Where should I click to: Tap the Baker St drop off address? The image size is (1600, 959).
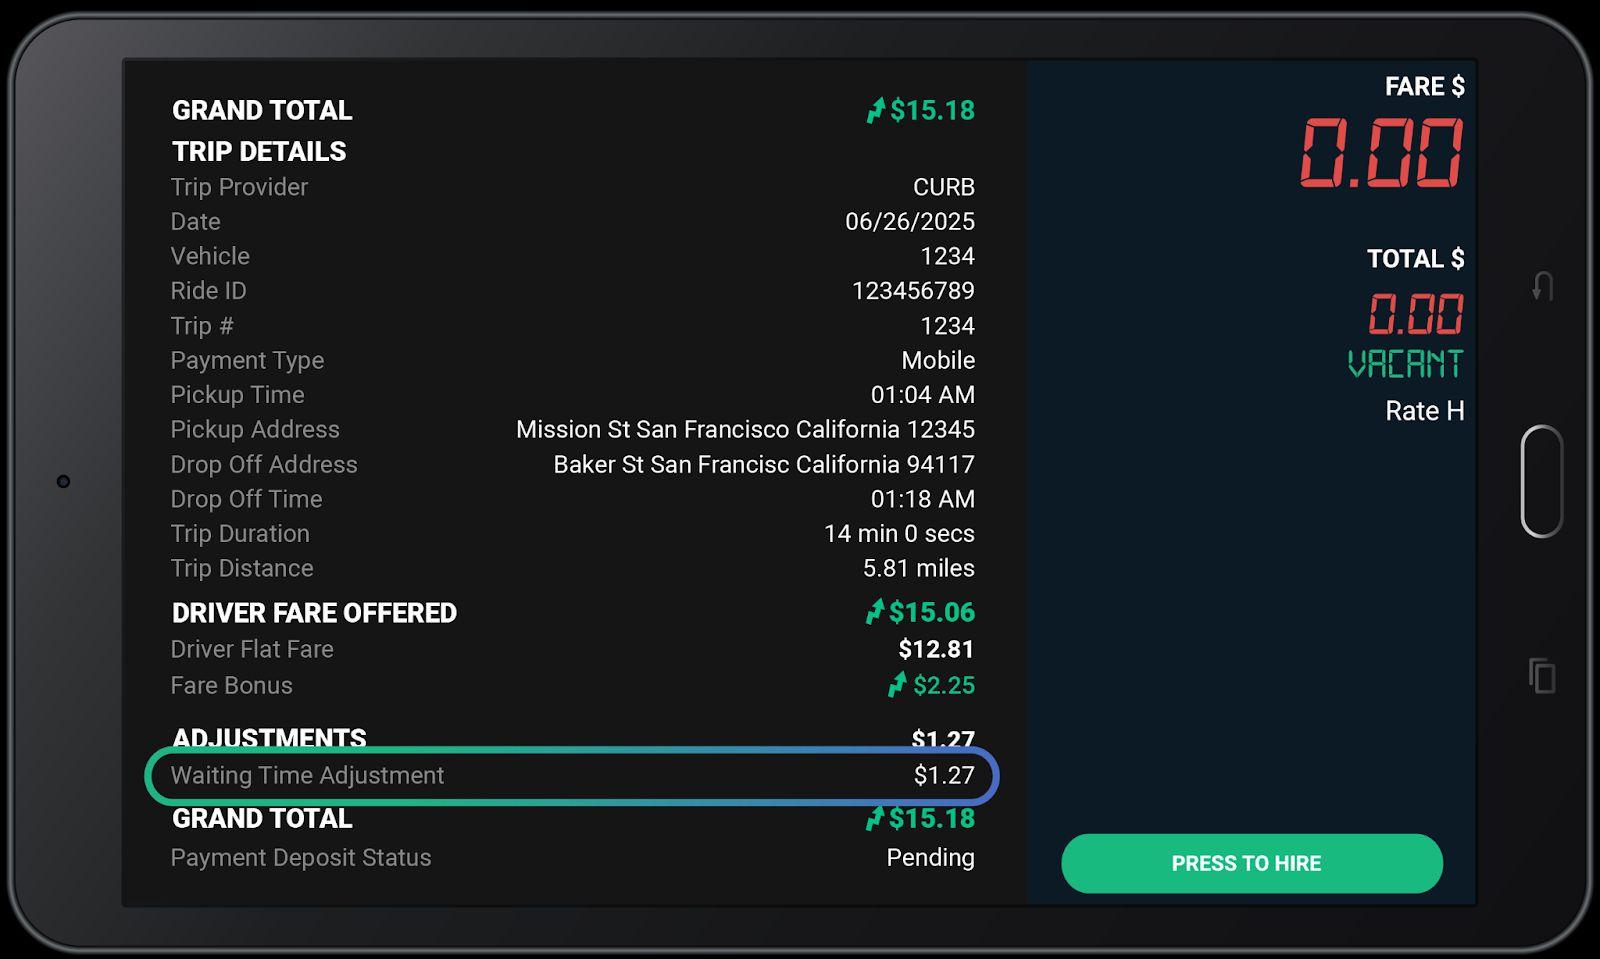(x=763, y=465)
